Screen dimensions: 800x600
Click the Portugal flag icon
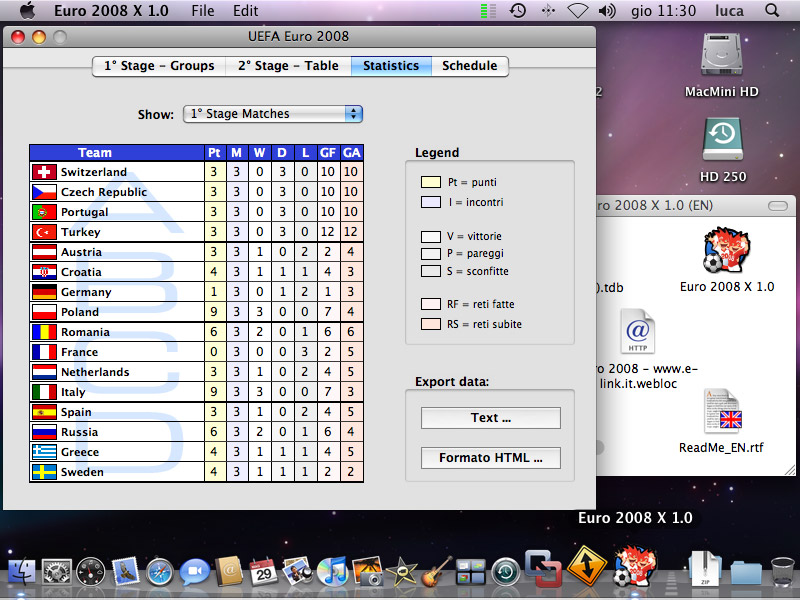[x=44, y=212]
